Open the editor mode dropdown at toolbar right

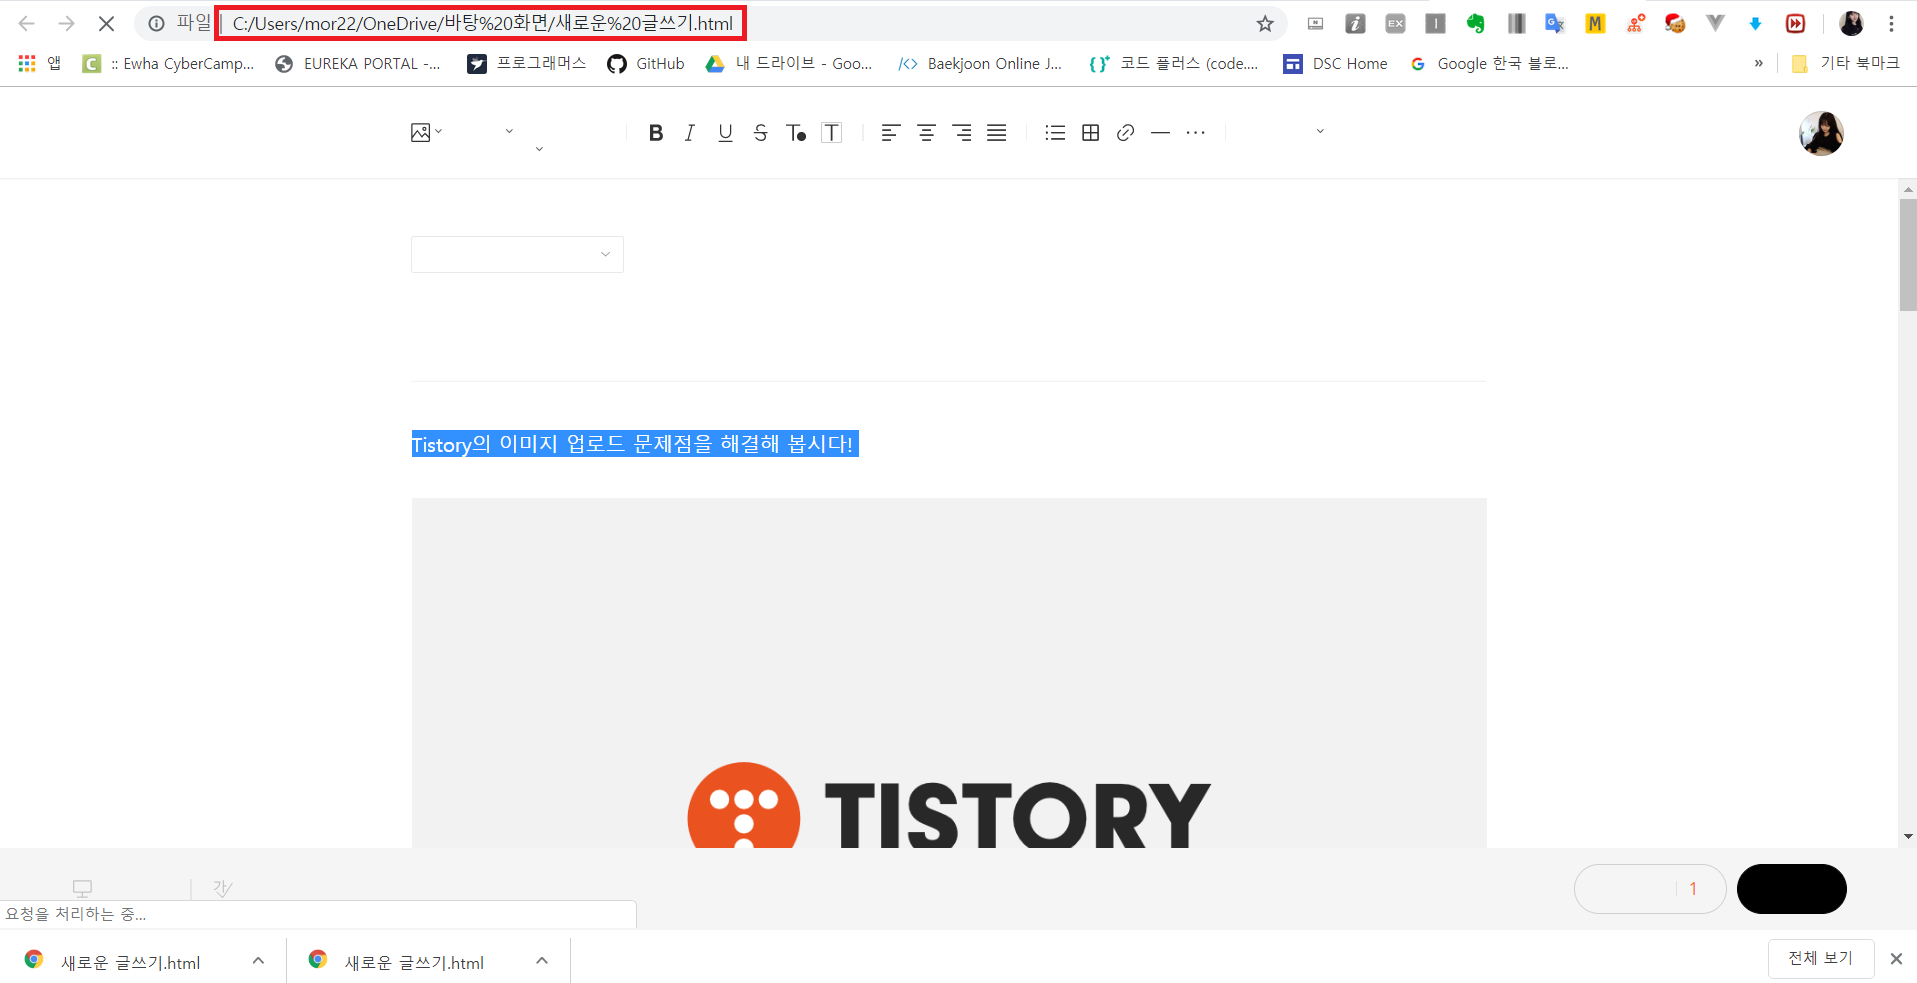click(1320, 131)
